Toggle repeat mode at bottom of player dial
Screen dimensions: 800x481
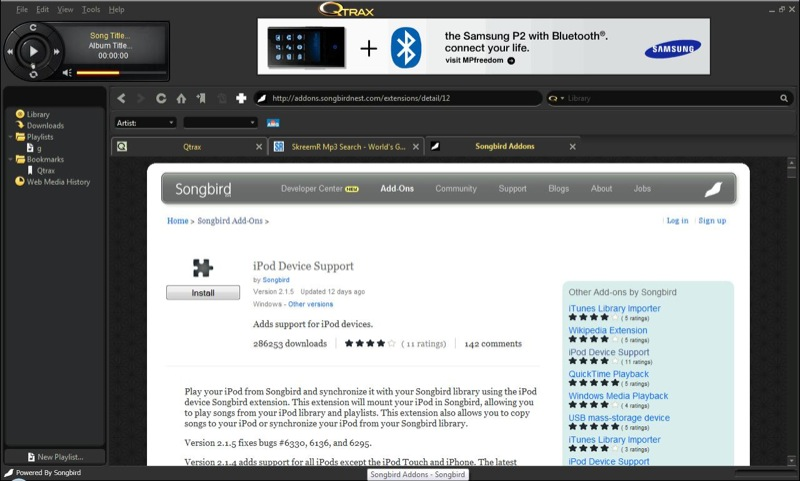33,74
